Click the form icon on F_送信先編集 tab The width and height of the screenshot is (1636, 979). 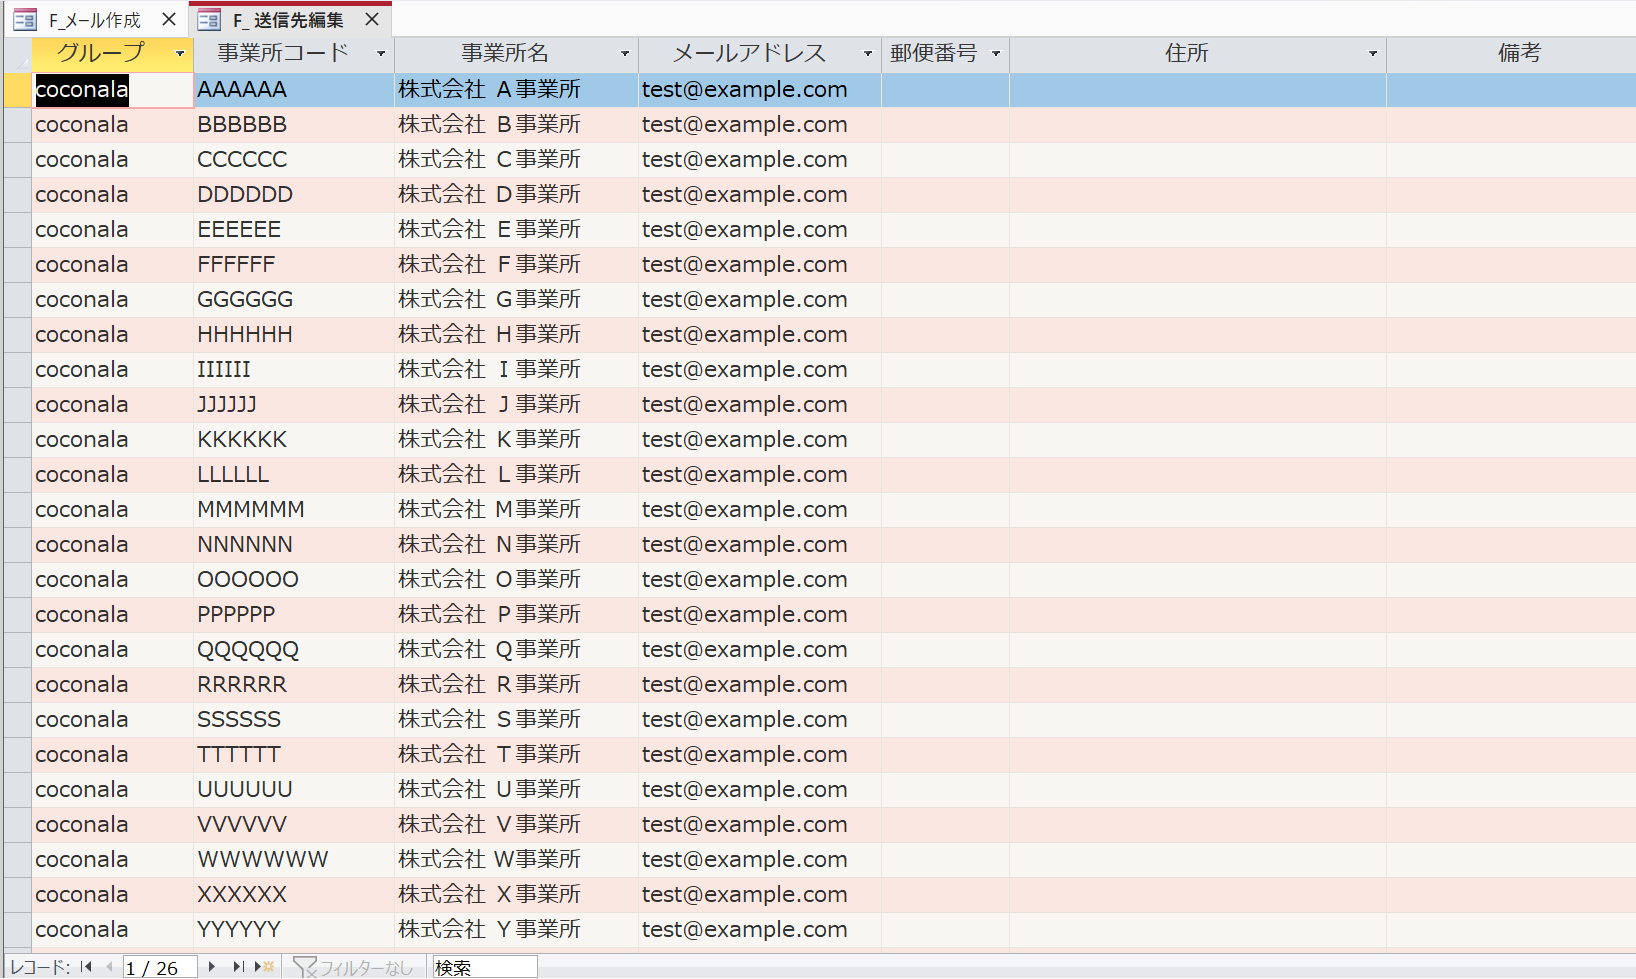[x=209, y=20]
